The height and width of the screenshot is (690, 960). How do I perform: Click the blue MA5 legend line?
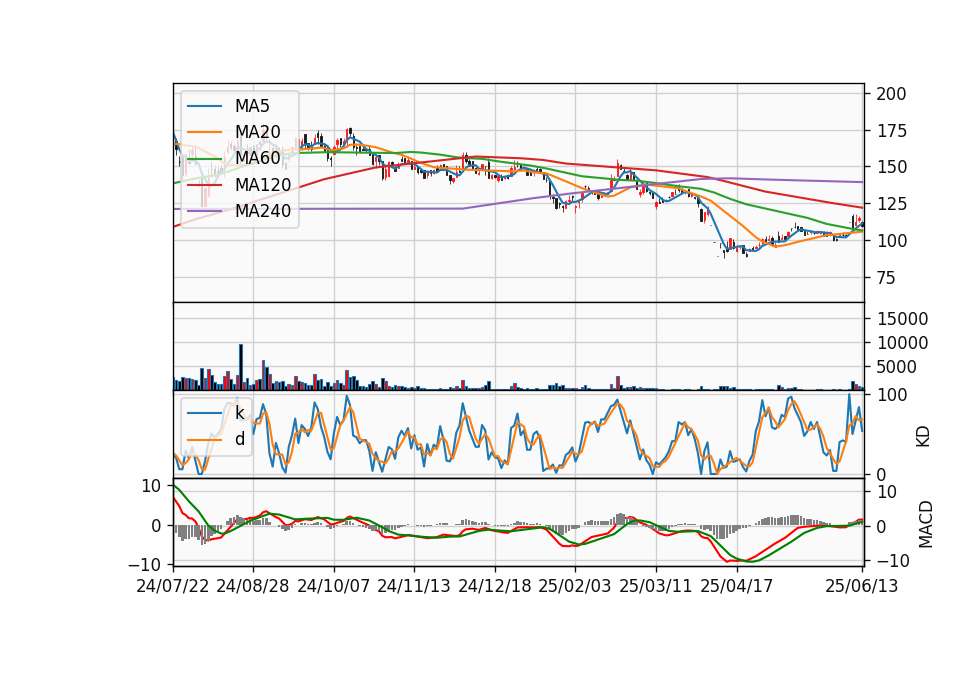point(204,107)
